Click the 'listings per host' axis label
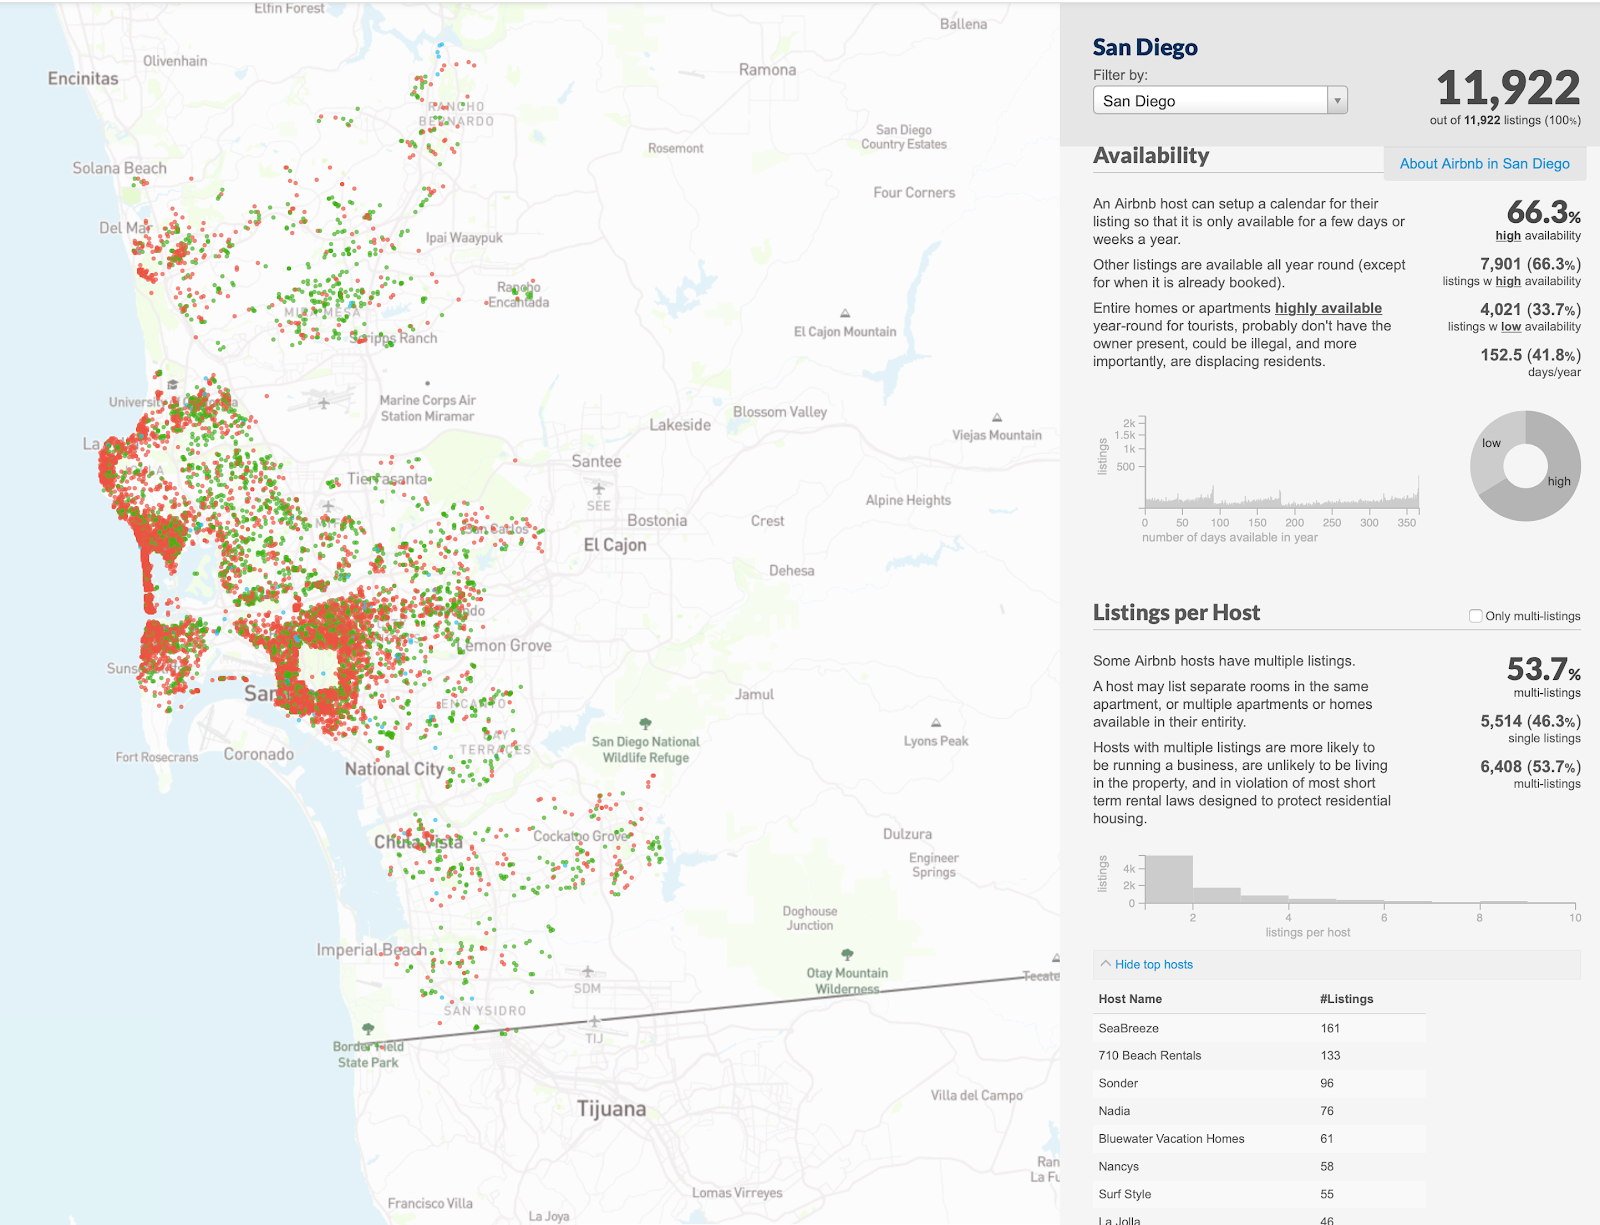This screenshot has height=1225, width=1600. coord(1308,933)
